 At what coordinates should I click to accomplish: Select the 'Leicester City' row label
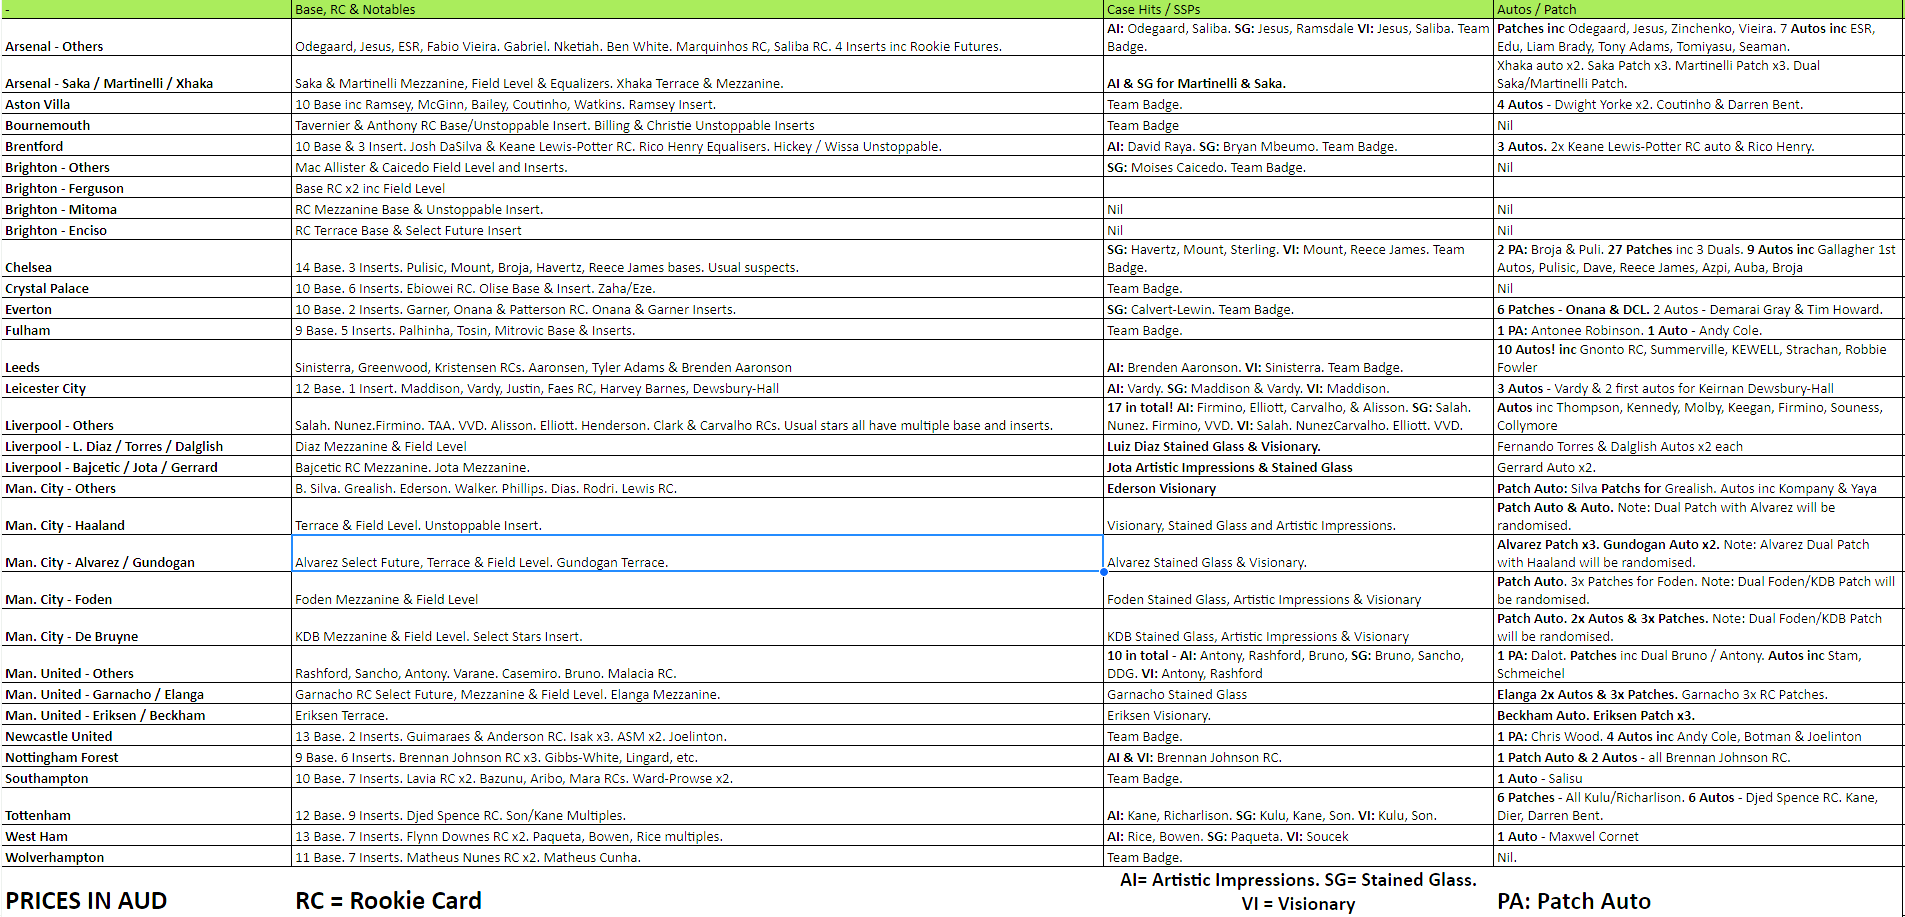click(x=146, y=388)
